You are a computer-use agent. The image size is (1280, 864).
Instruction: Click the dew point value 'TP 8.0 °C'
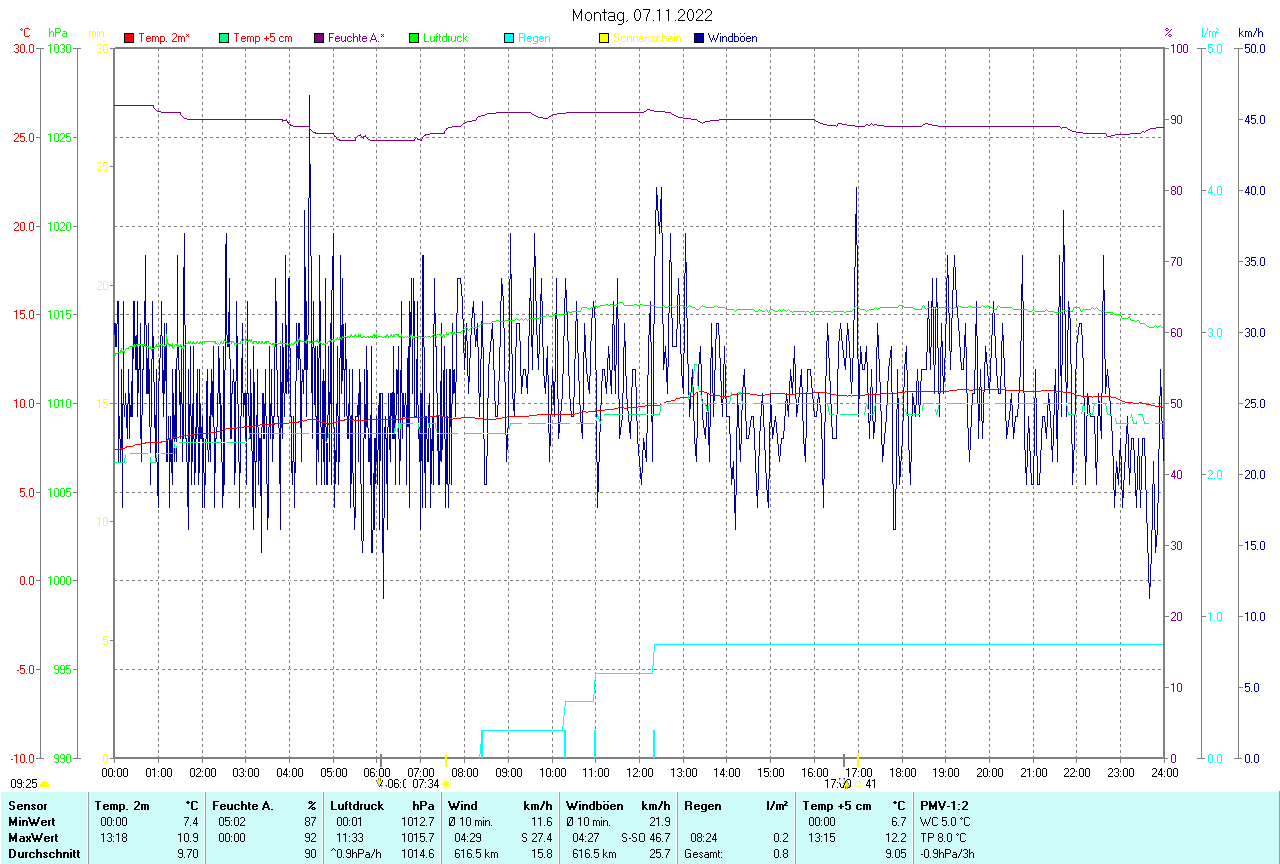[x=944, y=837]
